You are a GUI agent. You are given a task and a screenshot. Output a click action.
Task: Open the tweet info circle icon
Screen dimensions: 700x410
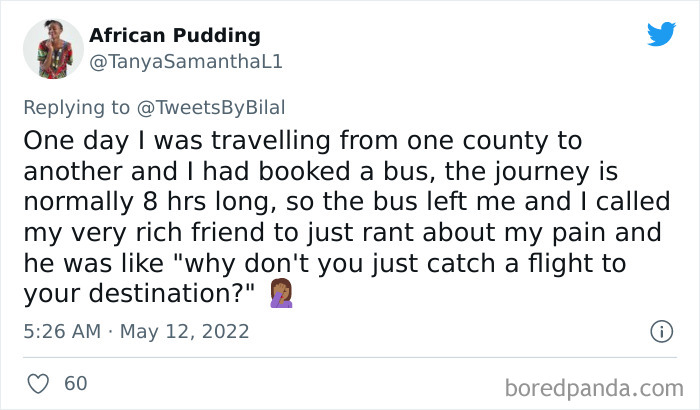pos(660,330)
